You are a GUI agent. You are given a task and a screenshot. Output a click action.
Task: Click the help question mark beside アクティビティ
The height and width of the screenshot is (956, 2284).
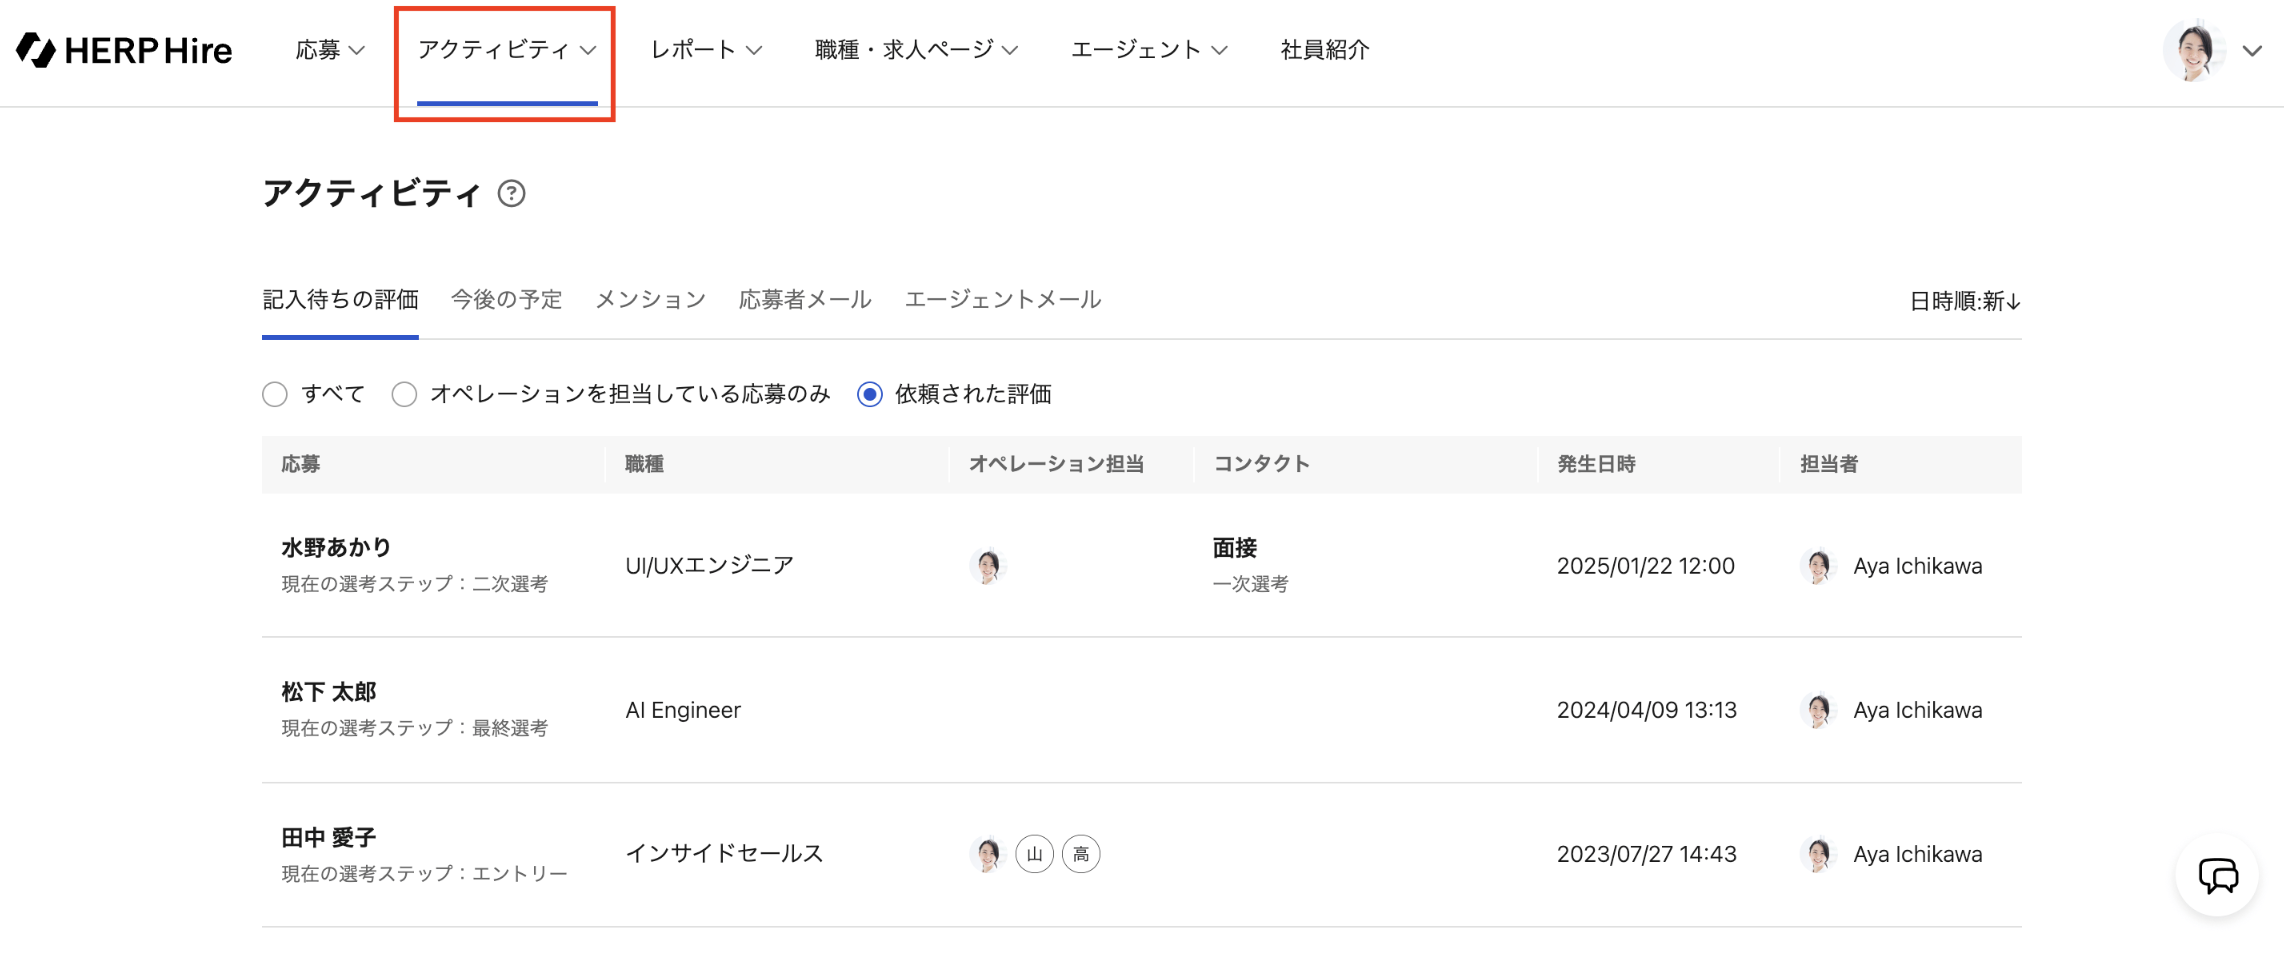point(511,193)
